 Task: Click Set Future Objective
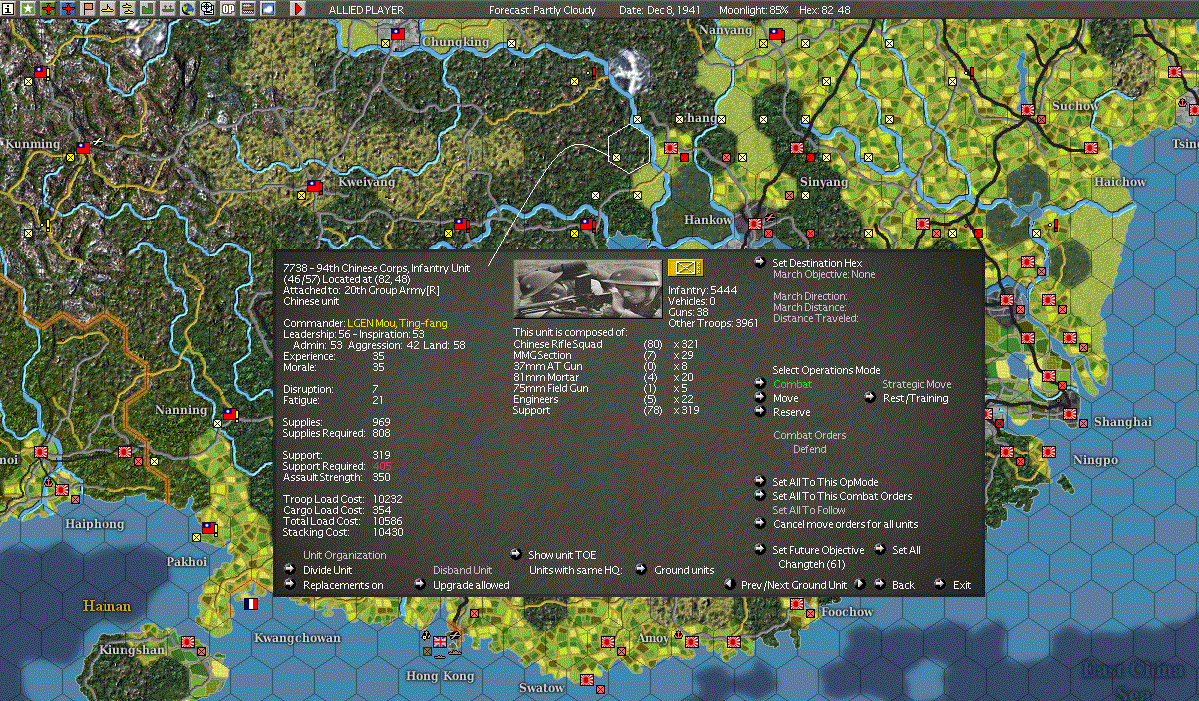[x=817, y=550]
